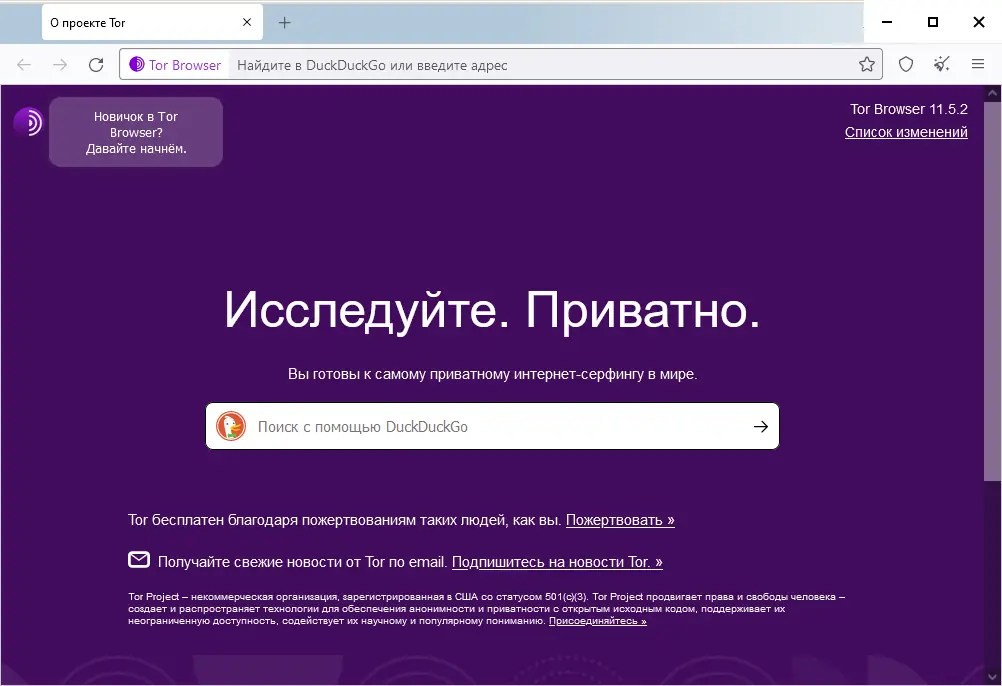Open 'Подпишитесь на новости Tor. »' link
This screenshot has width=1002, height=686.
click(557, 562)
